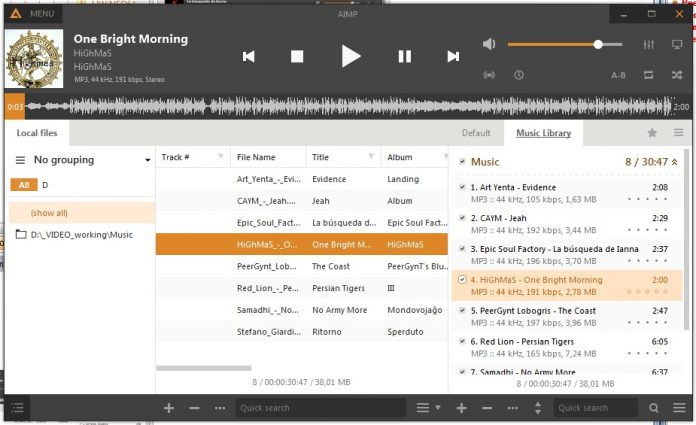
Task: Open the Title column filter dropdown
Action: tap(372, 157)
